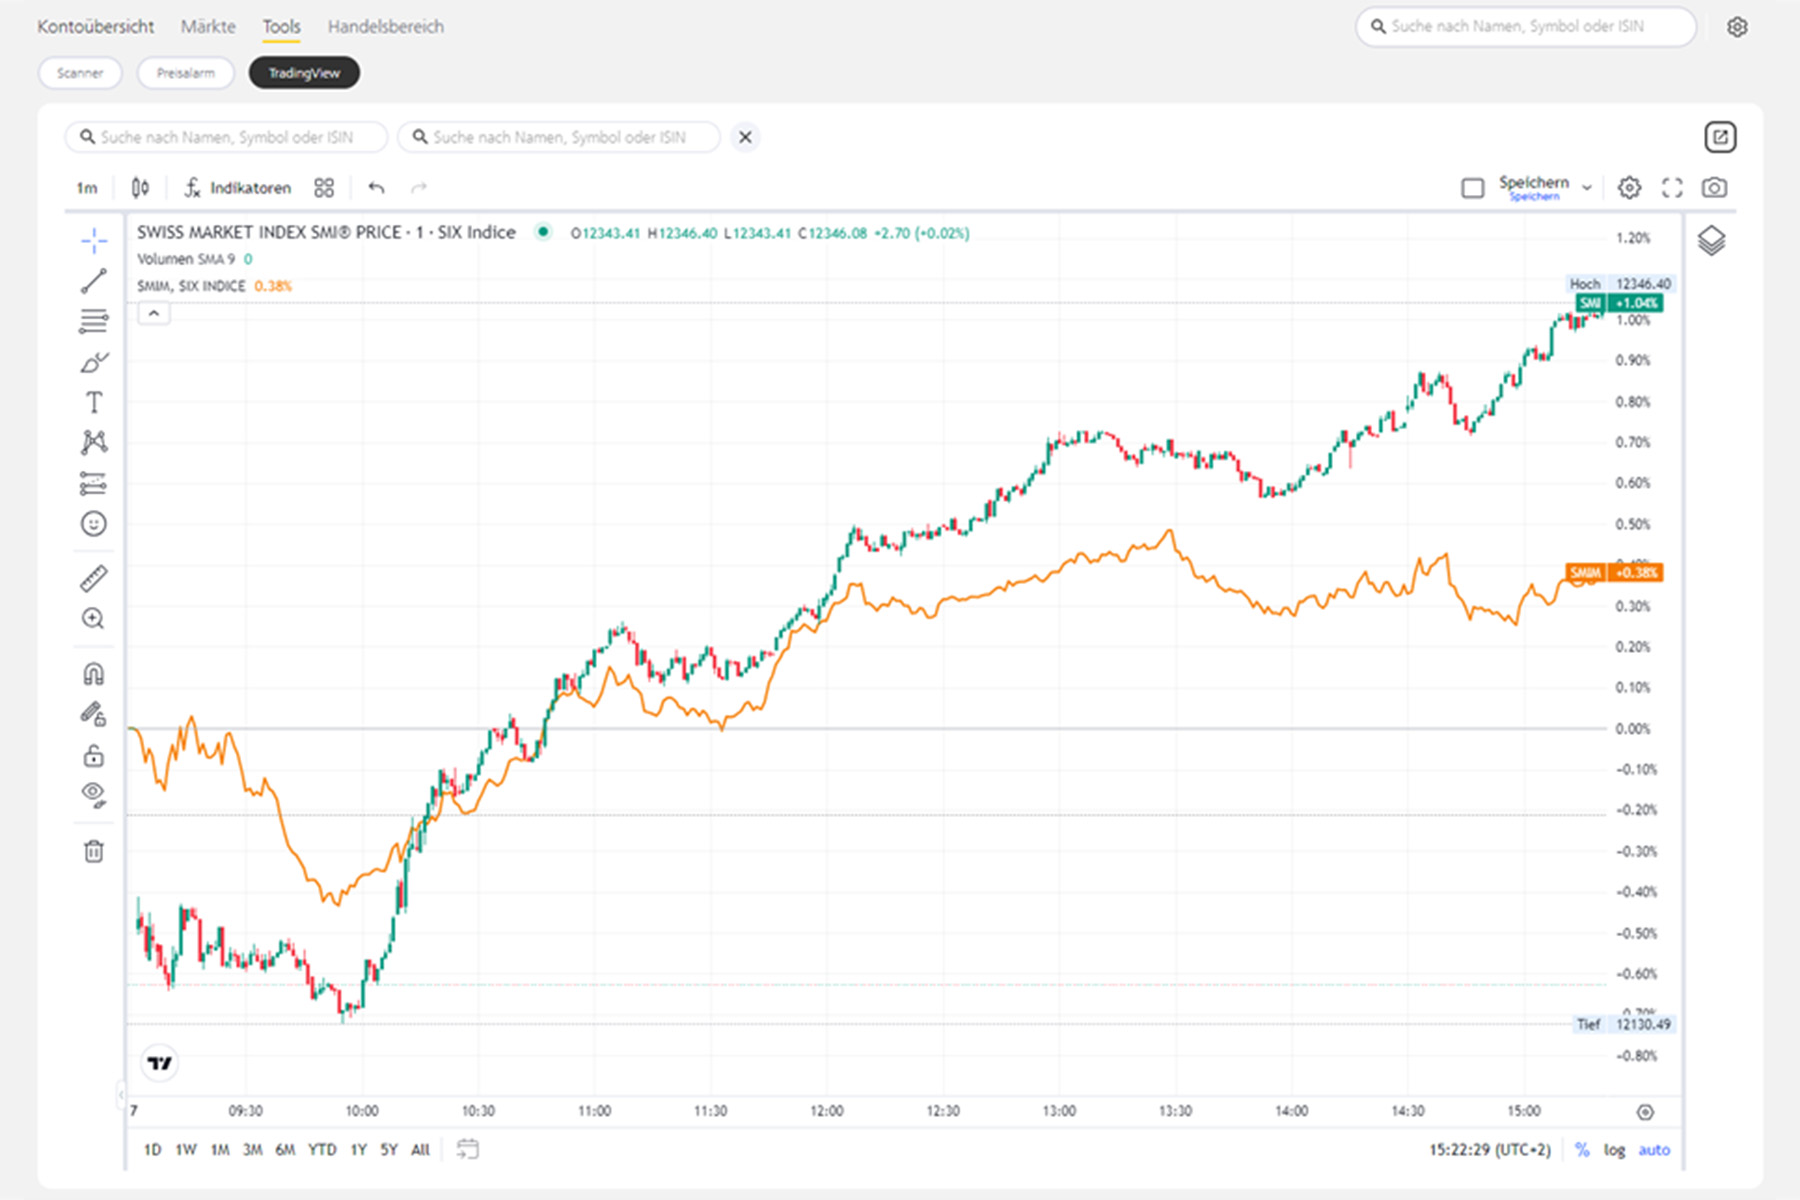The image size is (1800, 1200).
Task: Open the Indikatoren menu
Action: click(238, 187)
